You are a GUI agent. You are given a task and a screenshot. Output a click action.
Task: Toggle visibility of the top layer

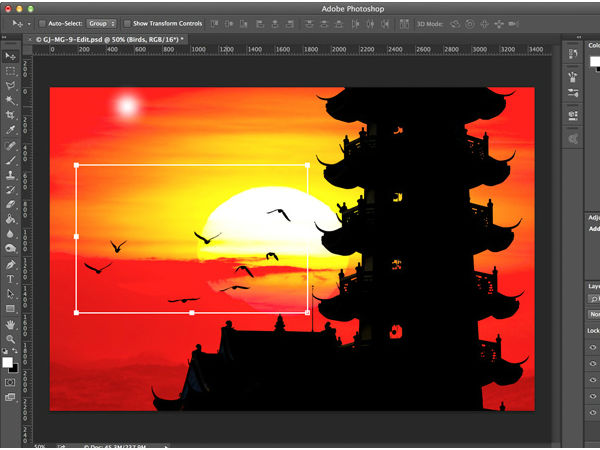593,349
